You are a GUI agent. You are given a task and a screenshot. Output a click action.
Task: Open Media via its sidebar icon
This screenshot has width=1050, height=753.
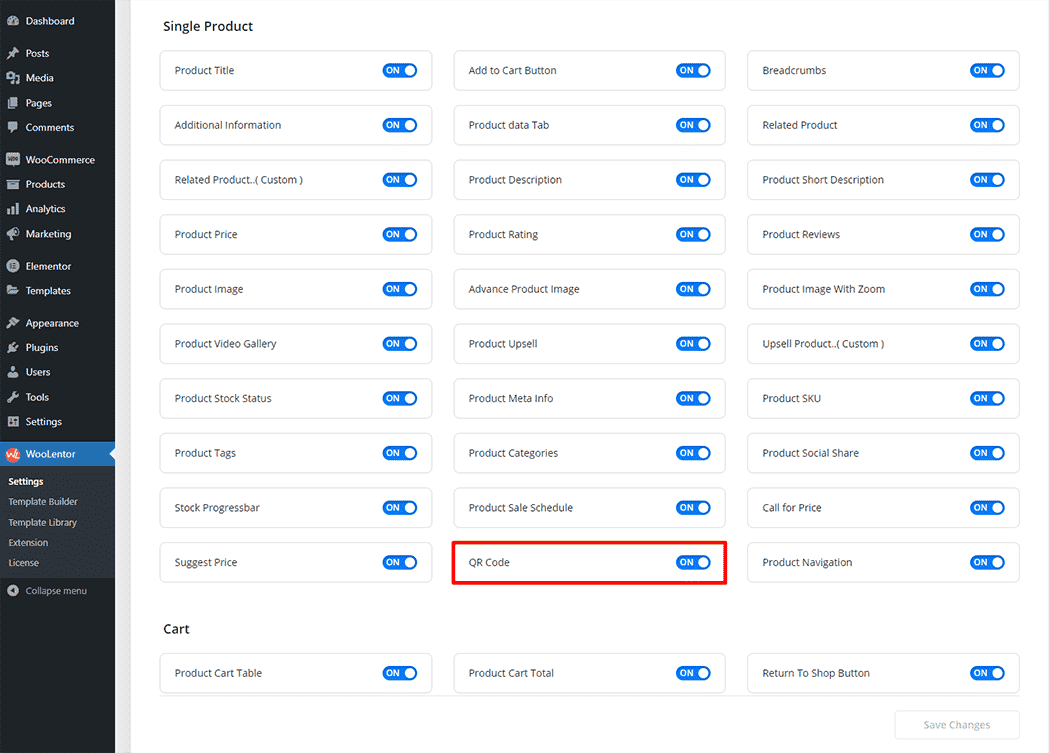click(13, 78)
